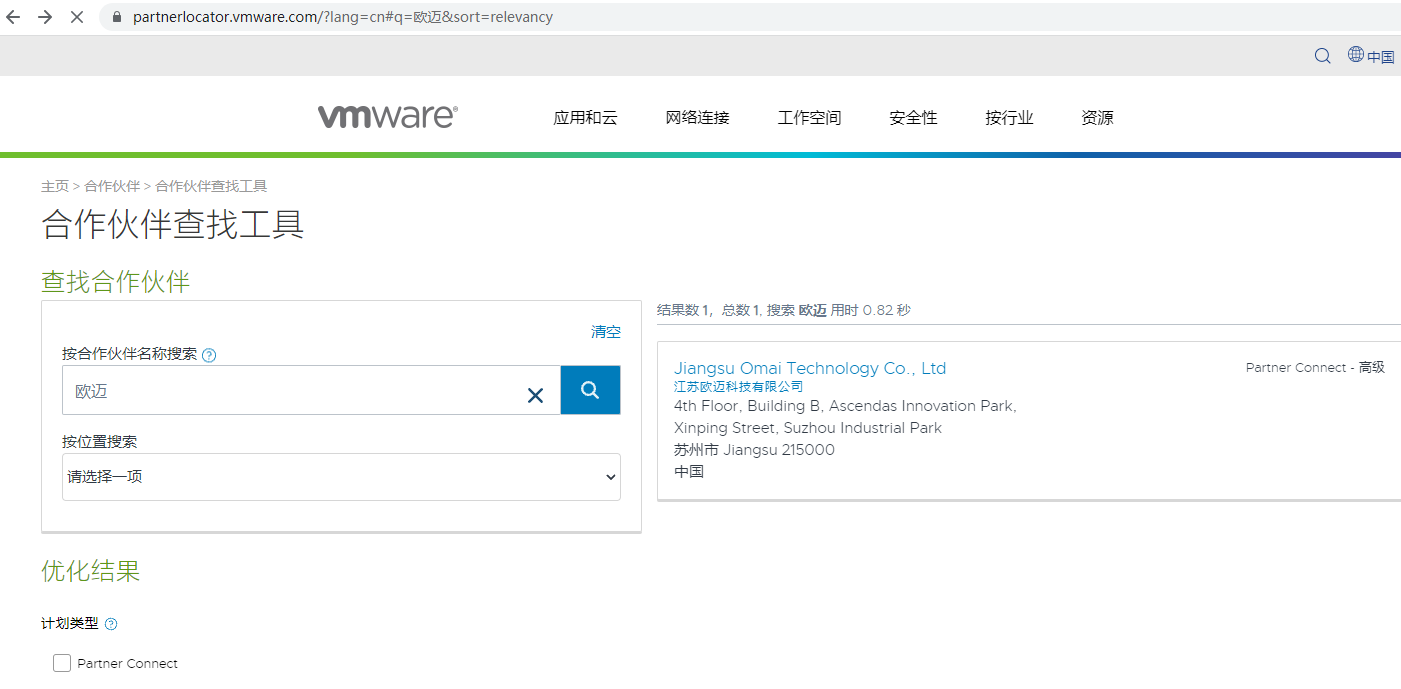The image size is (1401, 689).
Task: Submit the search with the blue magnifier button
Action: coord(590,390)
